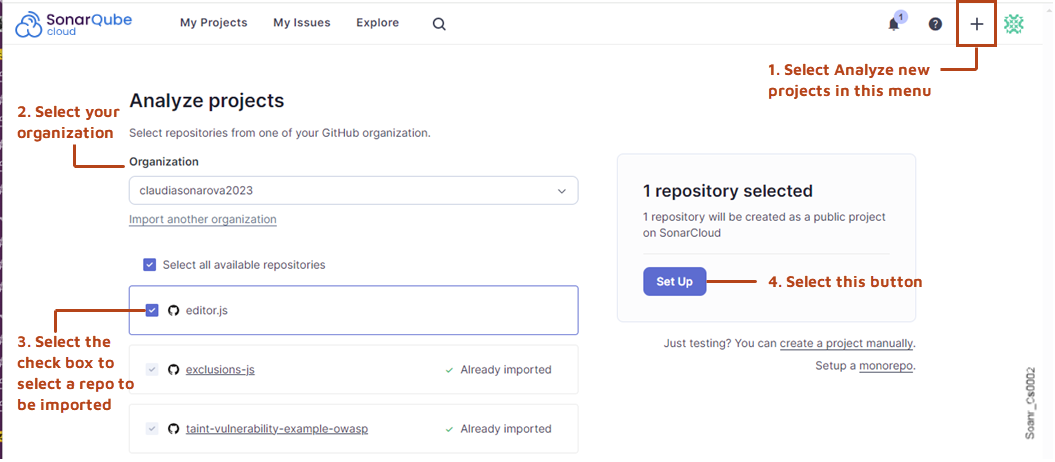Toggle Select all available repositories checkbox
The image size is (1055, 462).
pyautogui.click(x=150, y=265)
